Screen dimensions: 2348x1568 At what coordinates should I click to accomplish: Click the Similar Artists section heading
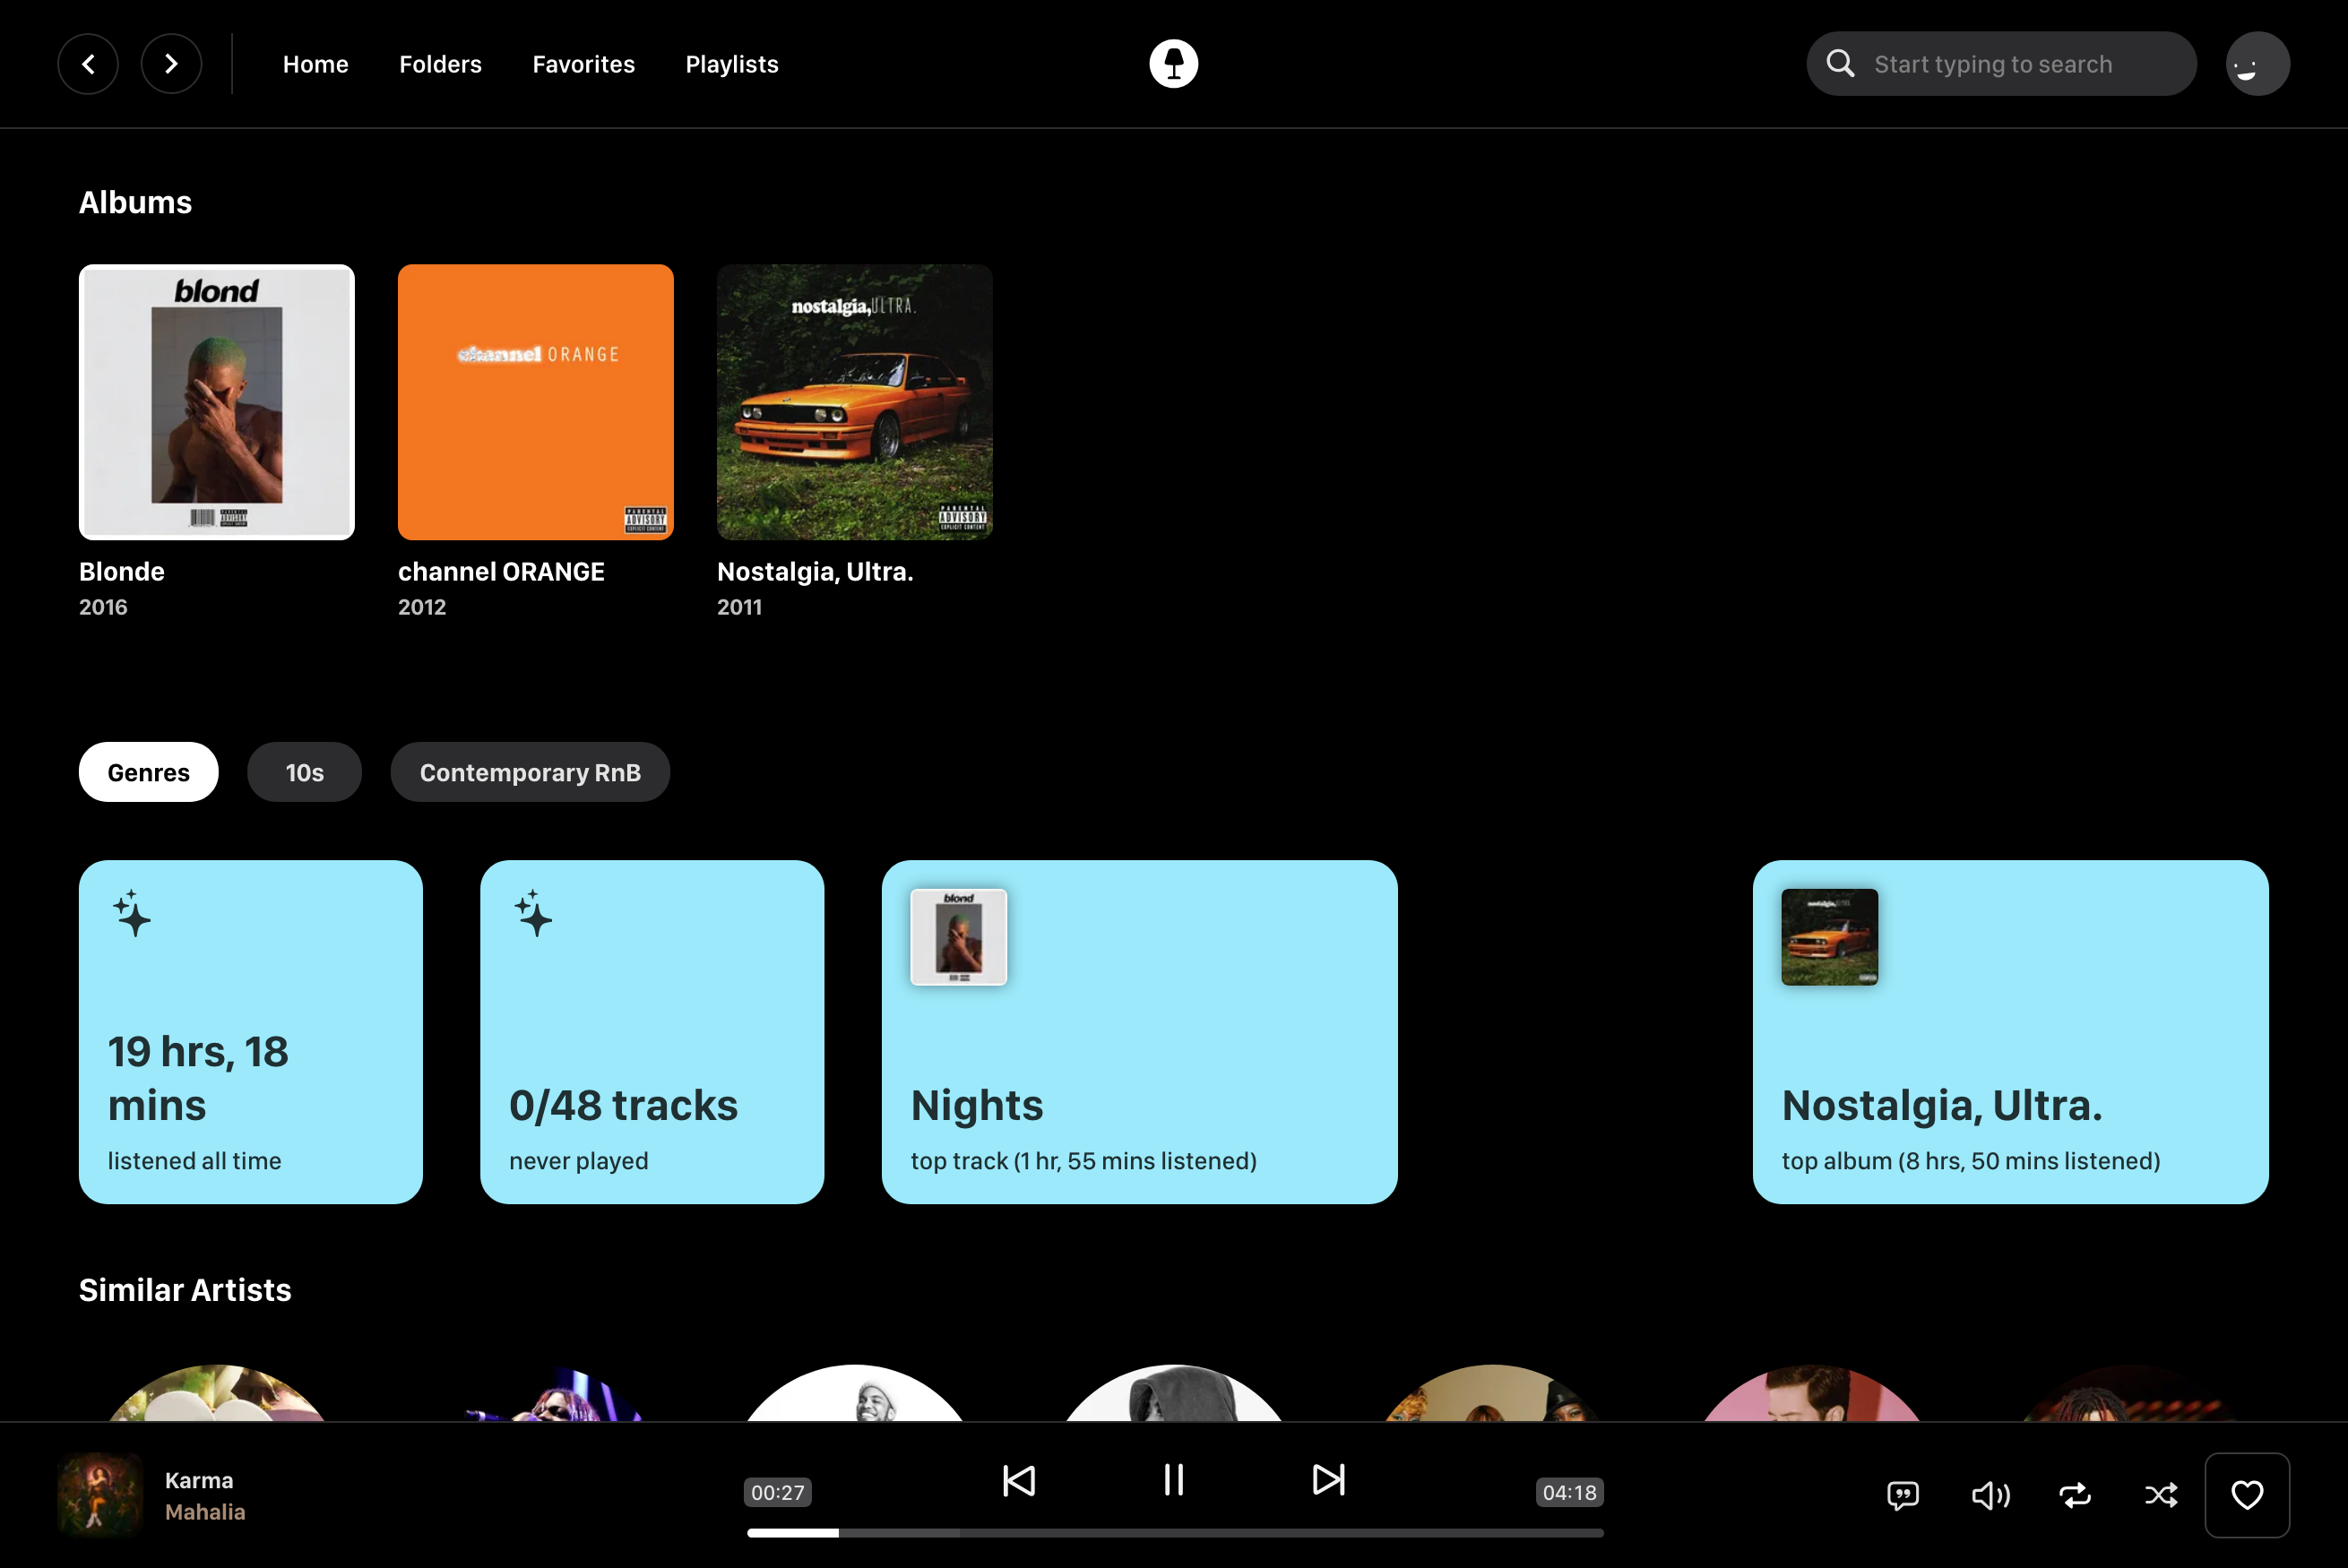185,1290
